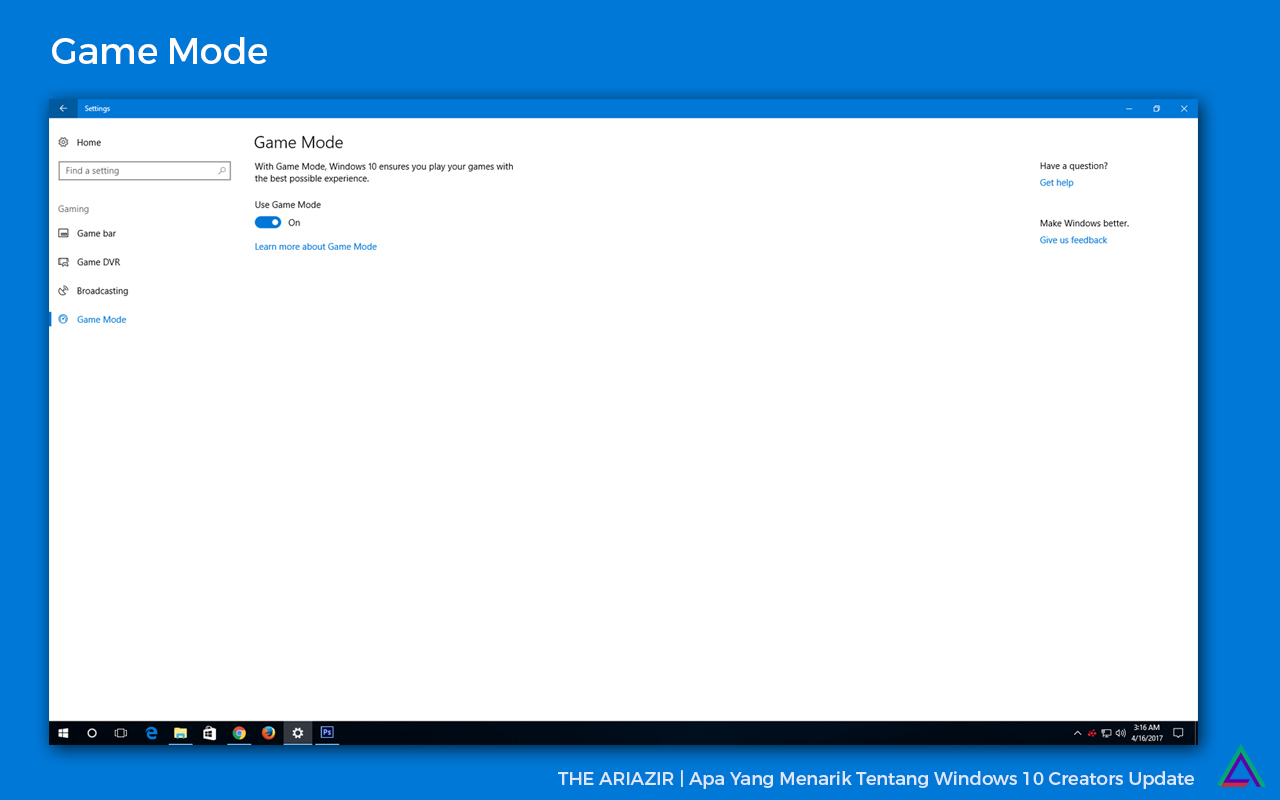Click the Give us feedback link
The height and width of the screenshot is (800, 1280).
click(x=1074, y=240)
